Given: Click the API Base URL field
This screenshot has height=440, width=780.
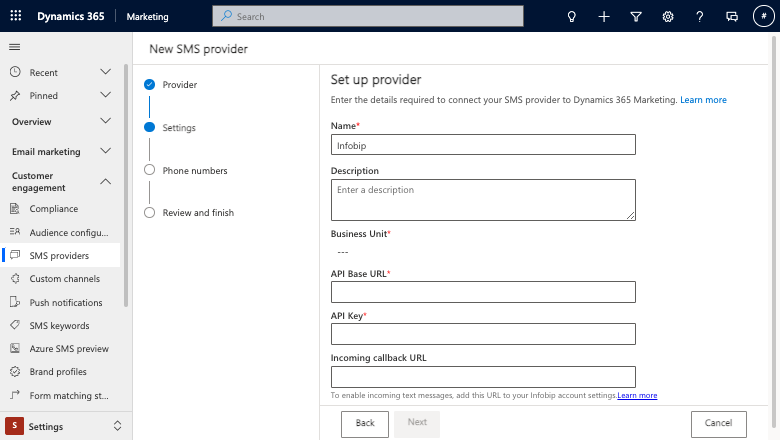Looking at the screenshot, I should 483,292.
